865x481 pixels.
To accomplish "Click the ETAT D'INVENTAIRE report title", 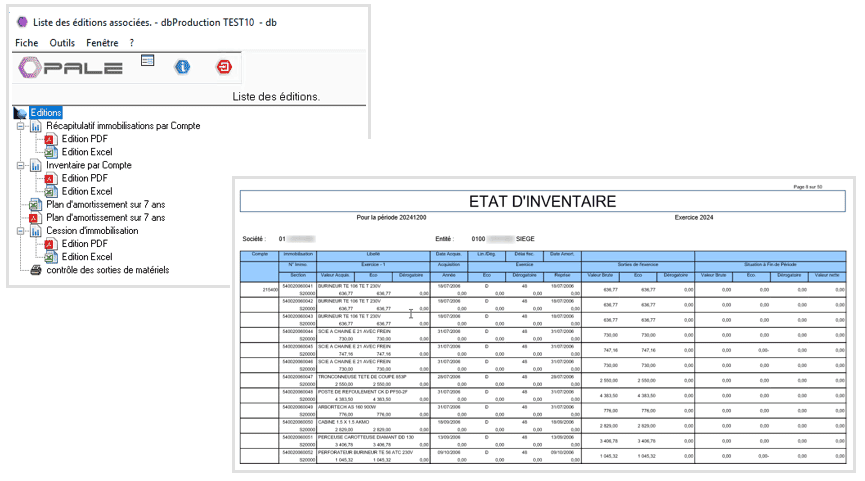I will pyautogui.click(x=542, y=202).
